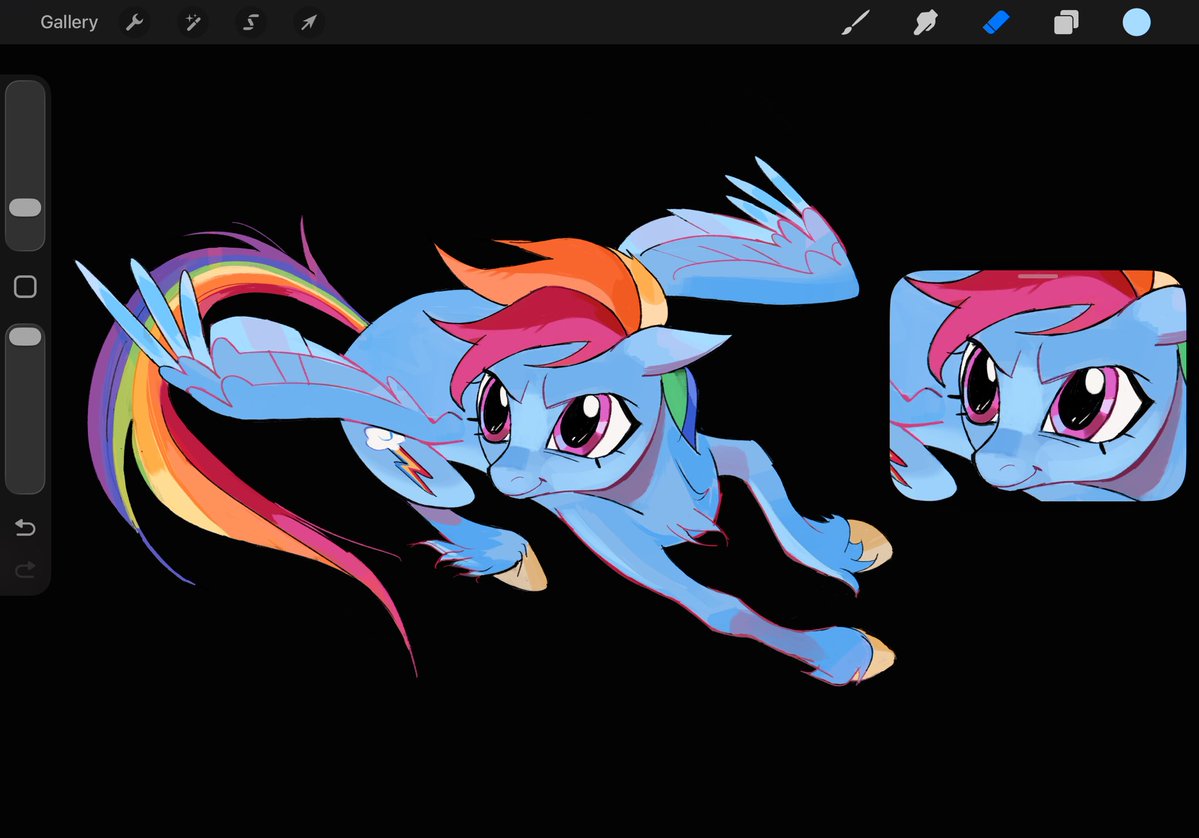Adjust the brush size slider handle
The image size is (1199, 838).
[x=25, y=207]
